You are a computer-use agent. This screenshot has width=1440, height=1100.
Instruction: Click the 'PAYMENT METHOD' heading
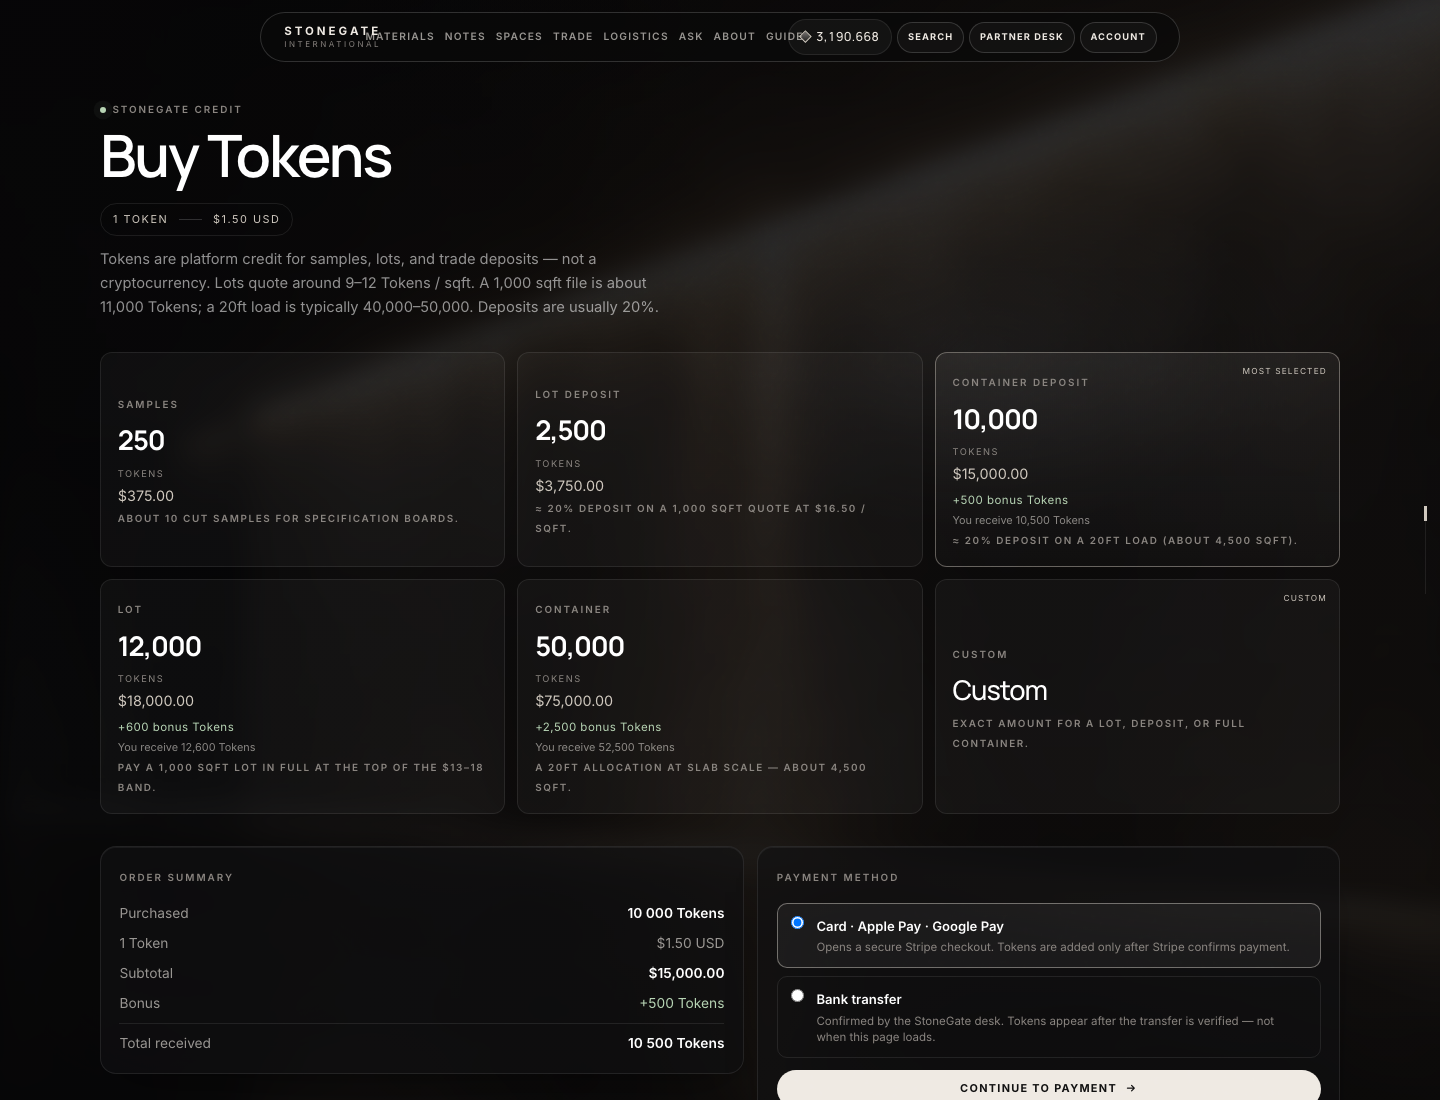coord(838,878)
